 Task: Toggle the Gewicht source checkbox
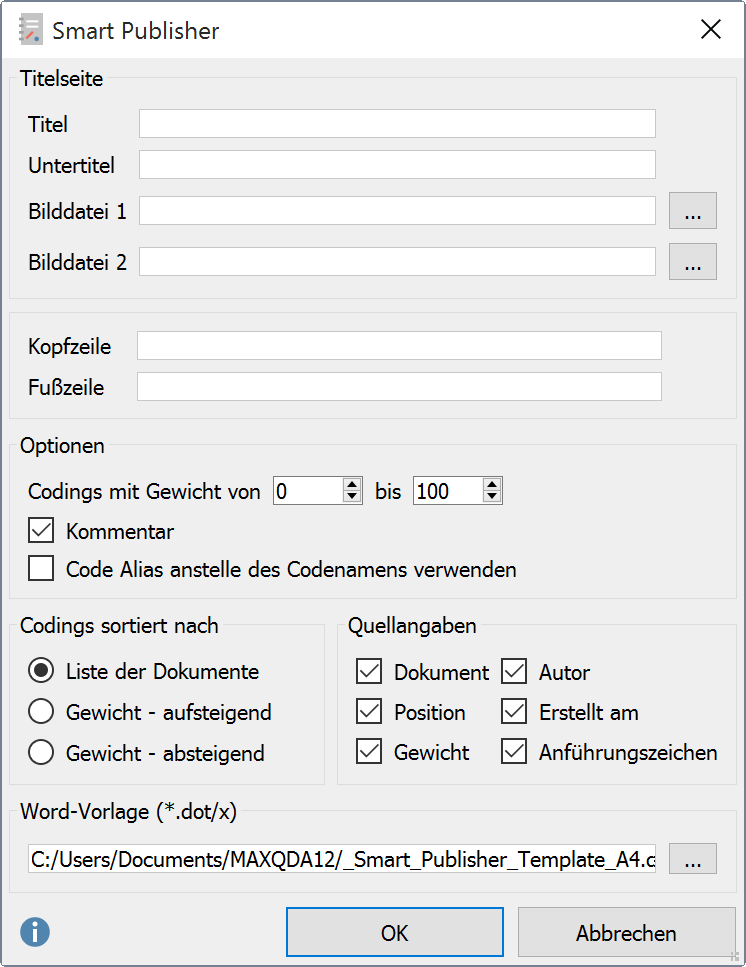coord(369,752)
